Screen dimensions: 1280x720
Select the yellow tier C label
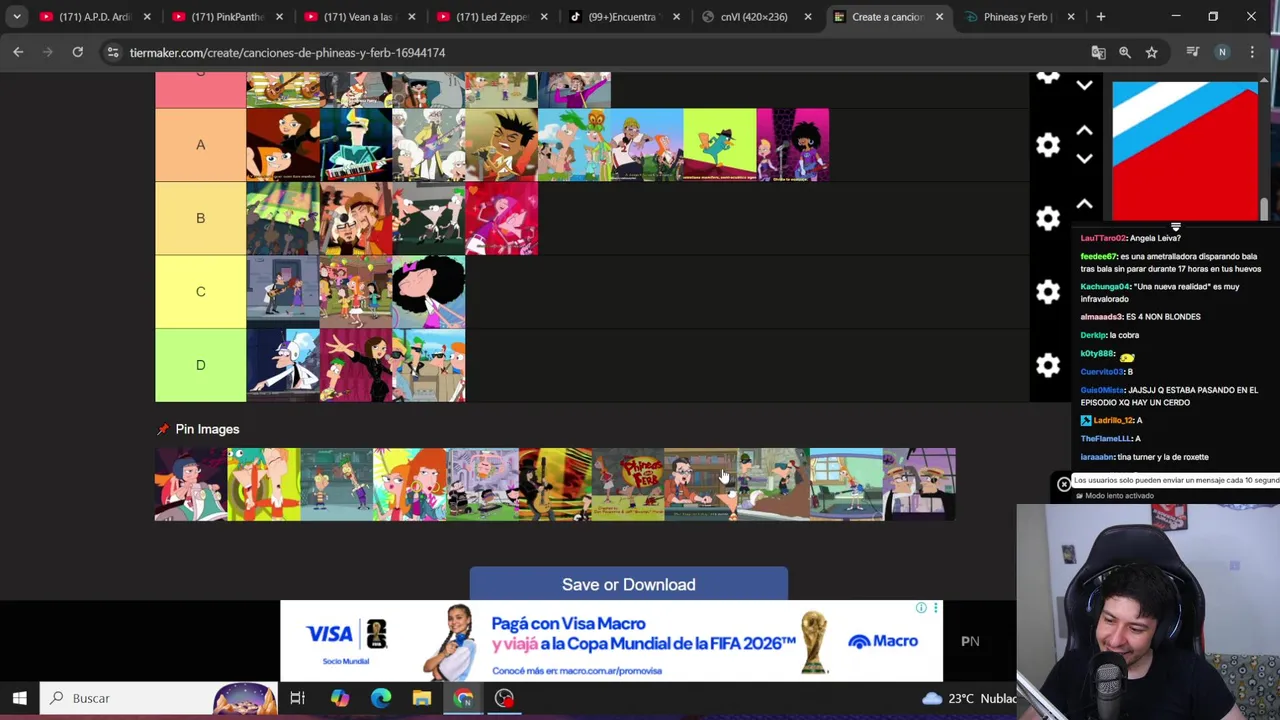click(x=200, y=291)
